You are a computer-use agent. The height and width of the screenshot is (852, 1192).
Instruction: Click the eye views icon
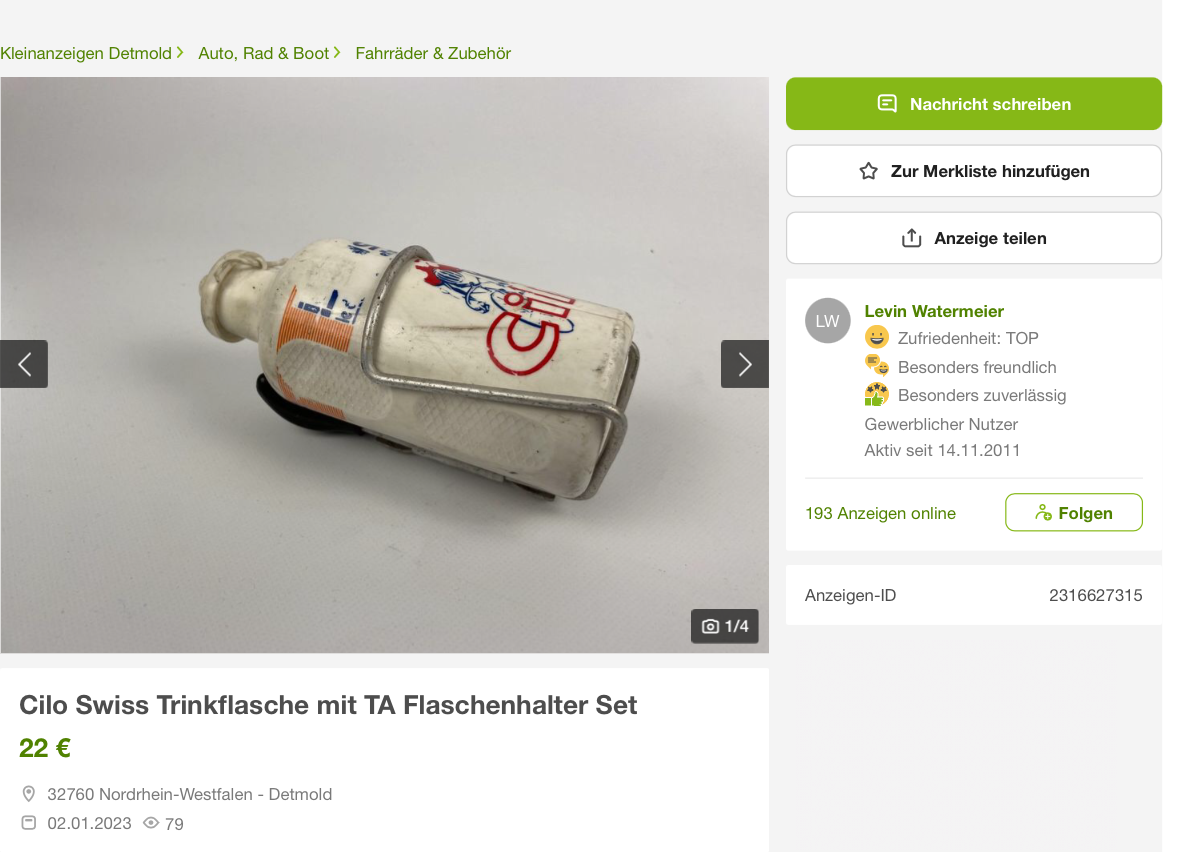point(151,823)
